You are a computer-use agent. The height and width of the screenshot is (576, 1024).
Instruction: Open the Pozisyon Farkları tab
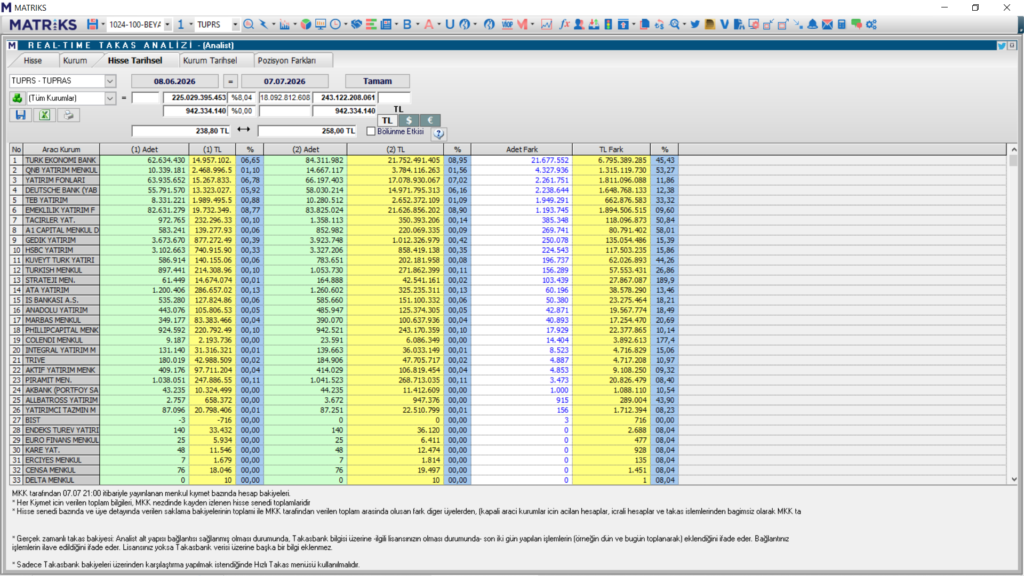pyautogui.click(x=287, y=60)
